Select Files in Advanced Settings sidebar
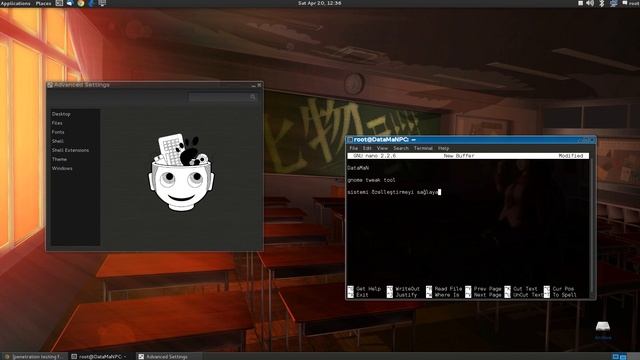The height and width of the screenshot is (360, 640). [x=57, y=123]
